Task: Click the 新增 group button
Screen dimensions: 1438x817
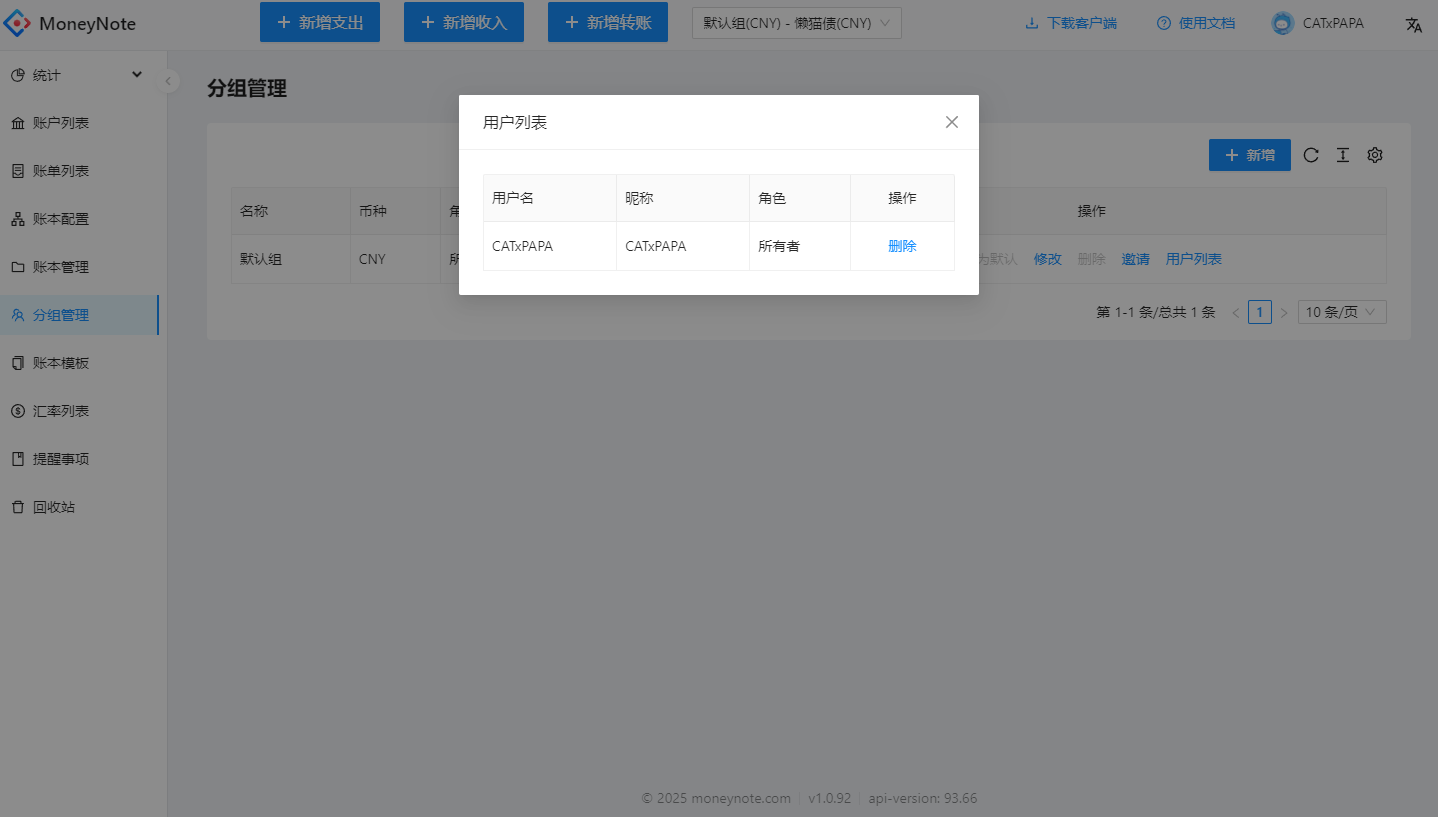Action: [1250, 155]
